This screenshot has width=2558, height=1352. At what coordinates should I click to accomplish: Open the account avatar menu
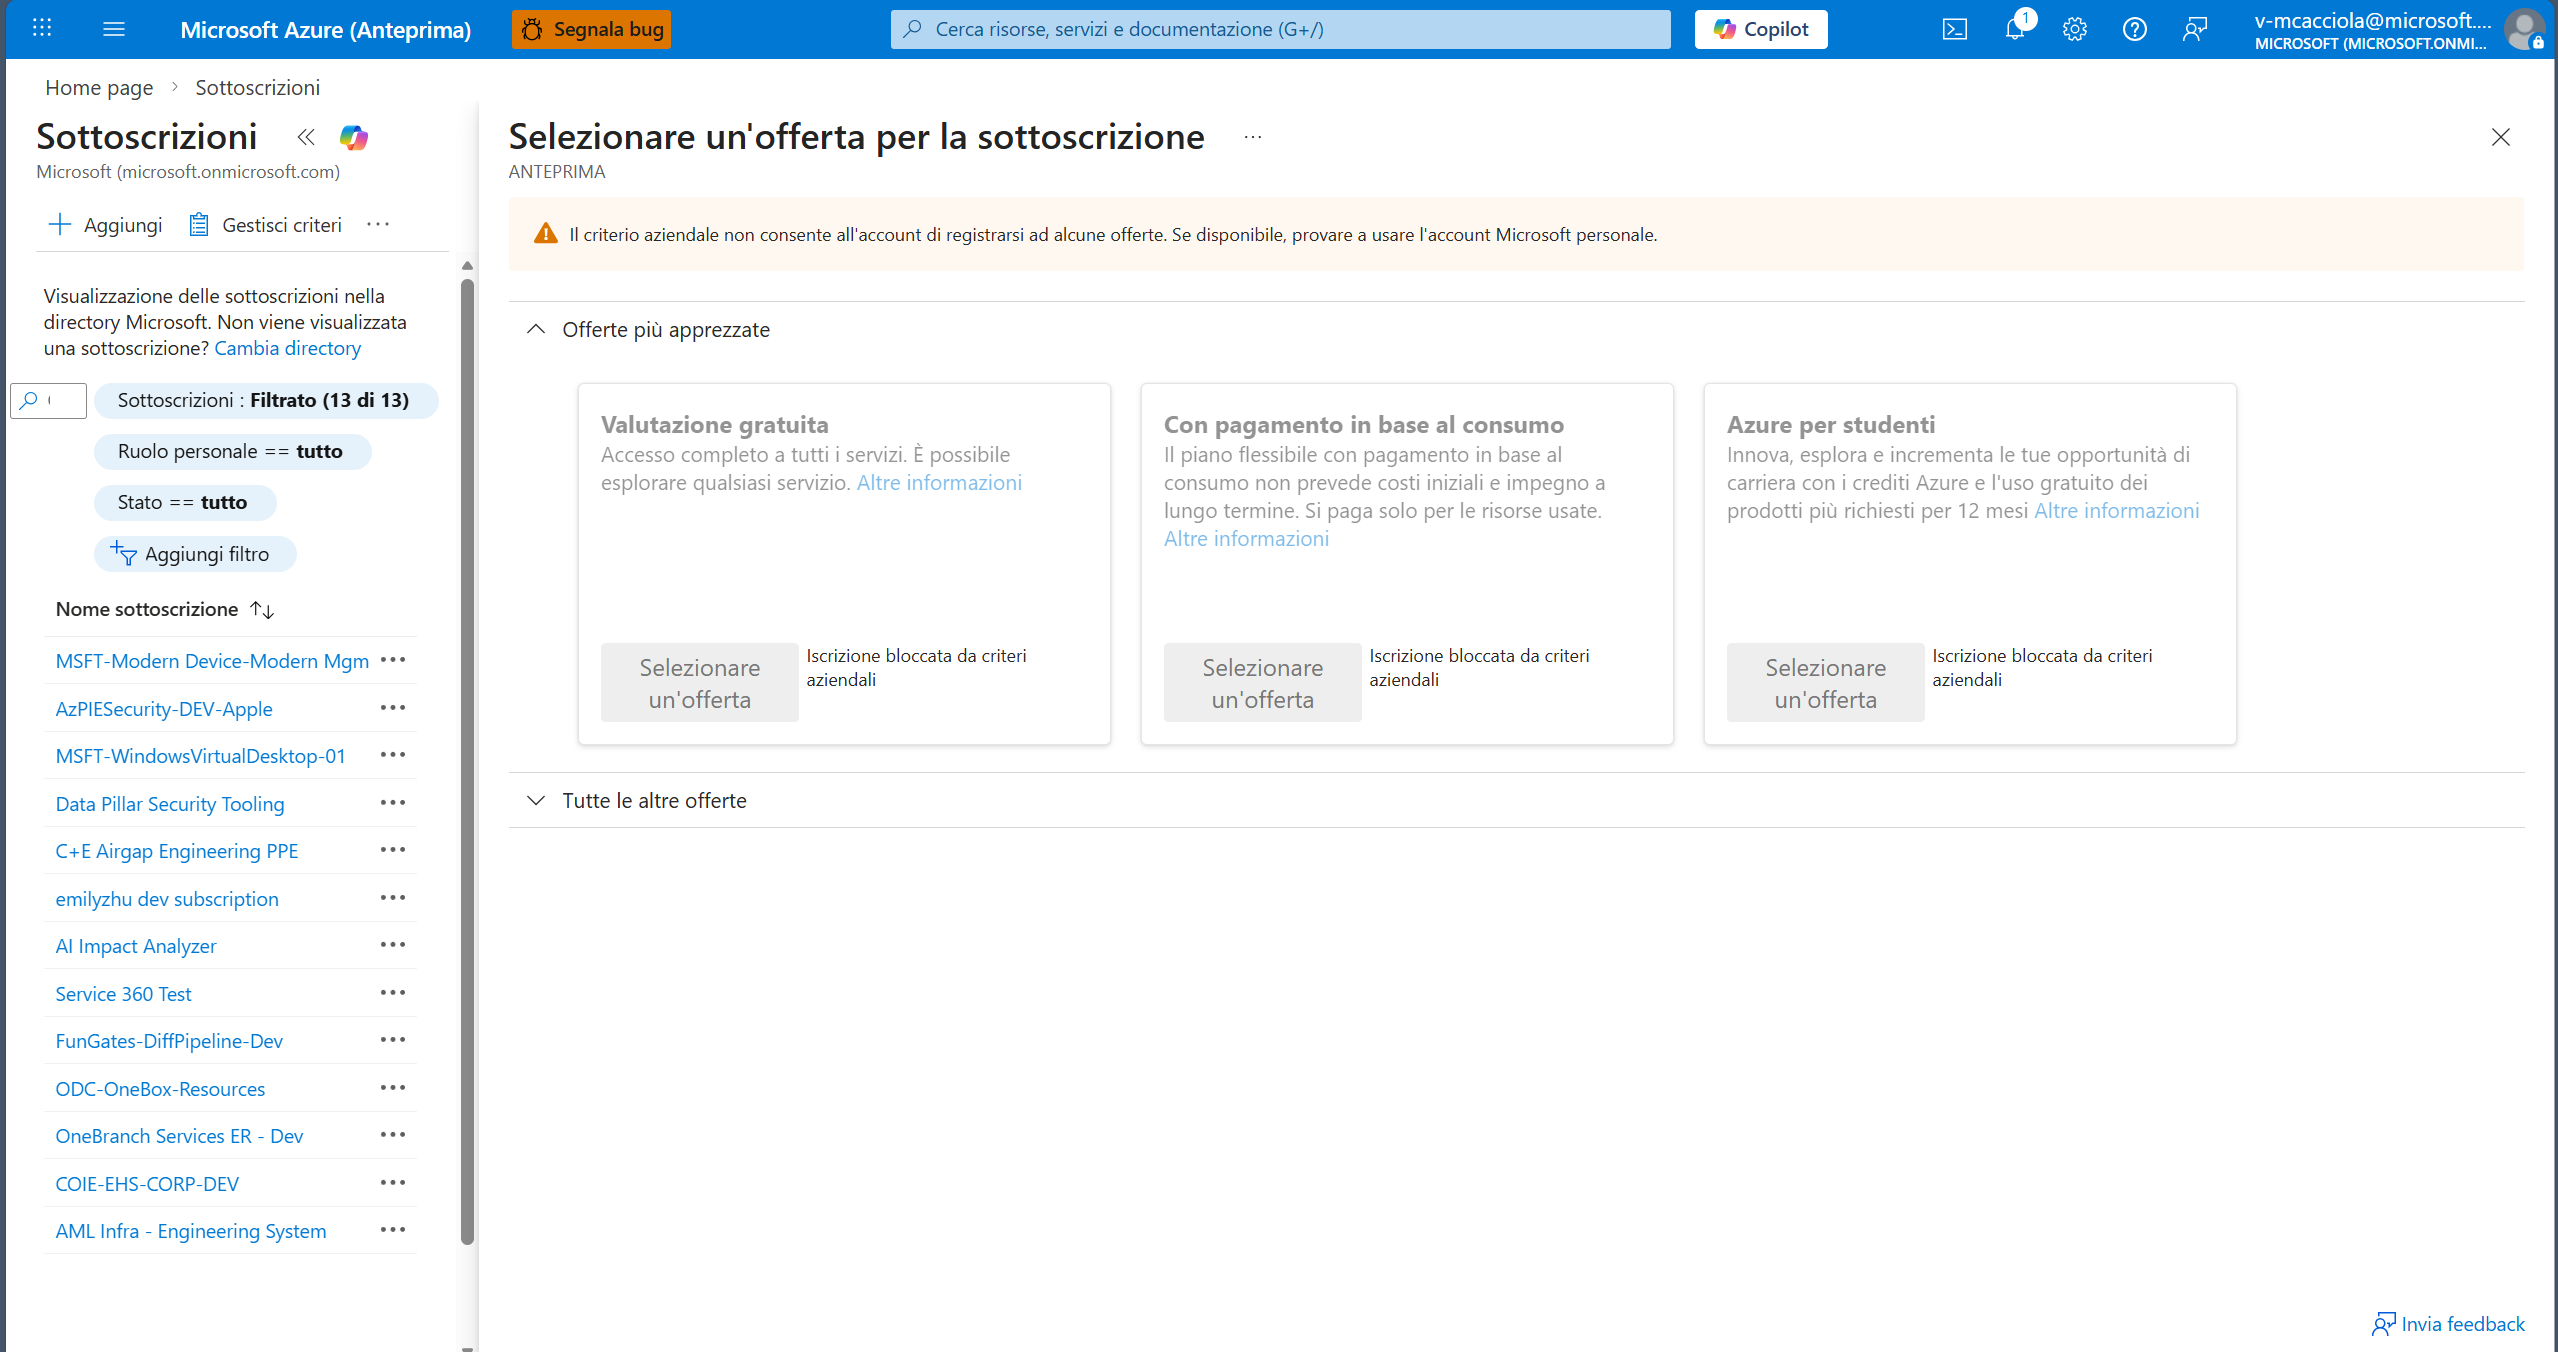coord(2524,29)
